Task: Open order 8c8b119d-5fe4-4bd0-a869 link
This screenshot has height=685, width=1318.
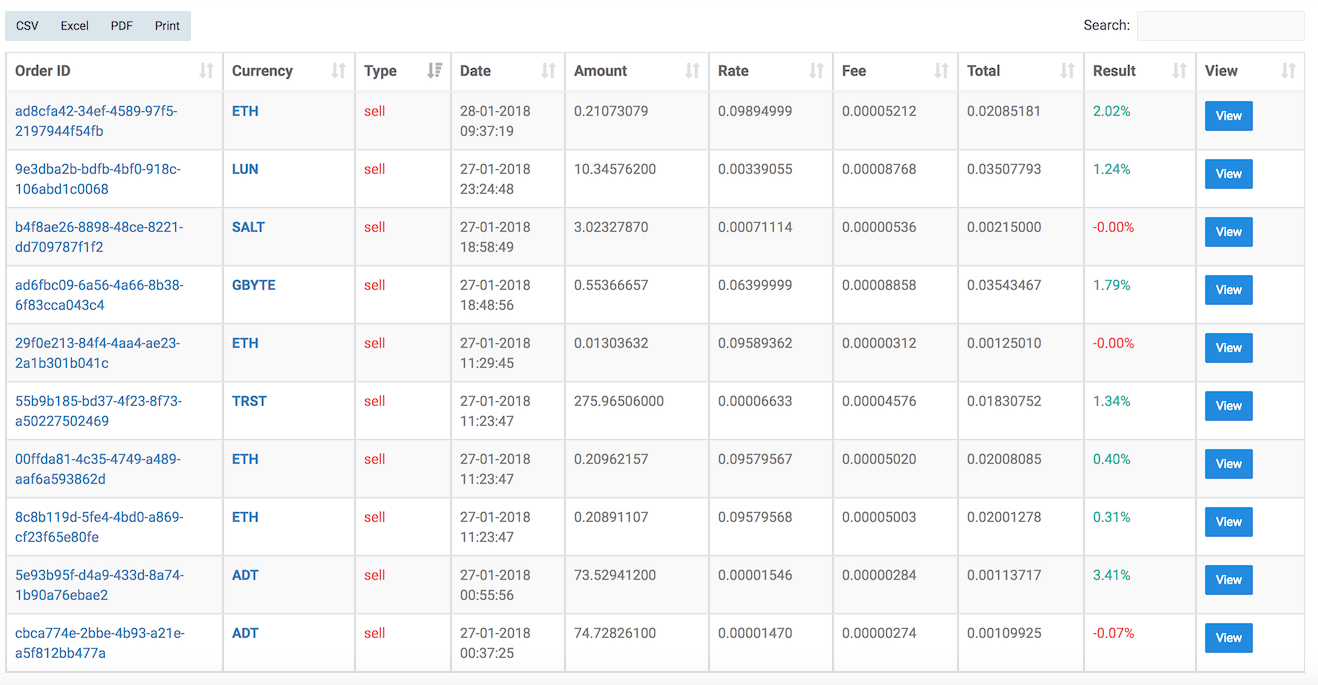Action: tap(99, 527)
